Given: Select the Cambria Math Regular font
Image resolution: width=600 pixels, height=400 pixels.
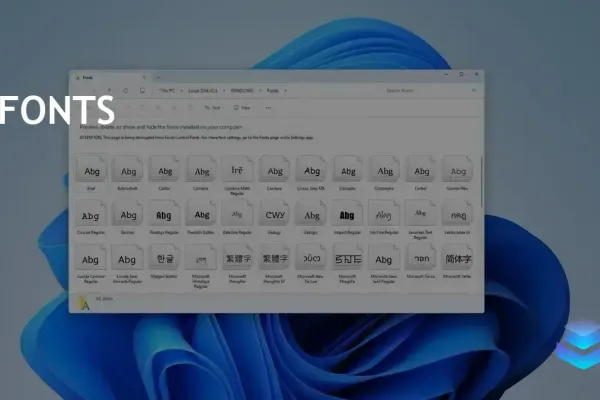Looking at the screenshot, I should tap(237, 169).
